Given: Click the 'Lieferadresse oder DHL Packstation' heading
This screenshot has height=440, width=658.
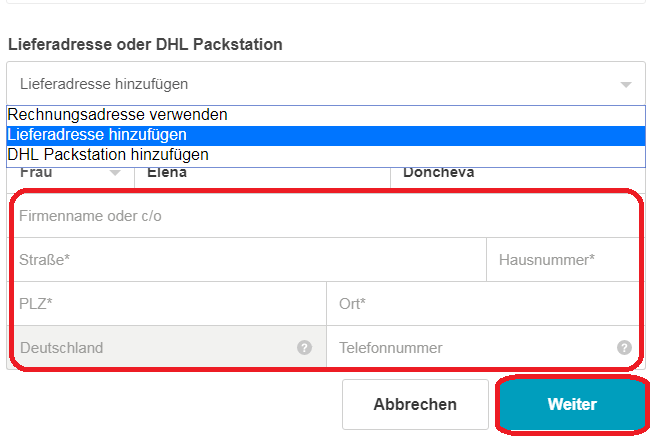Looking at the screenshot, I should coord(145,45).
